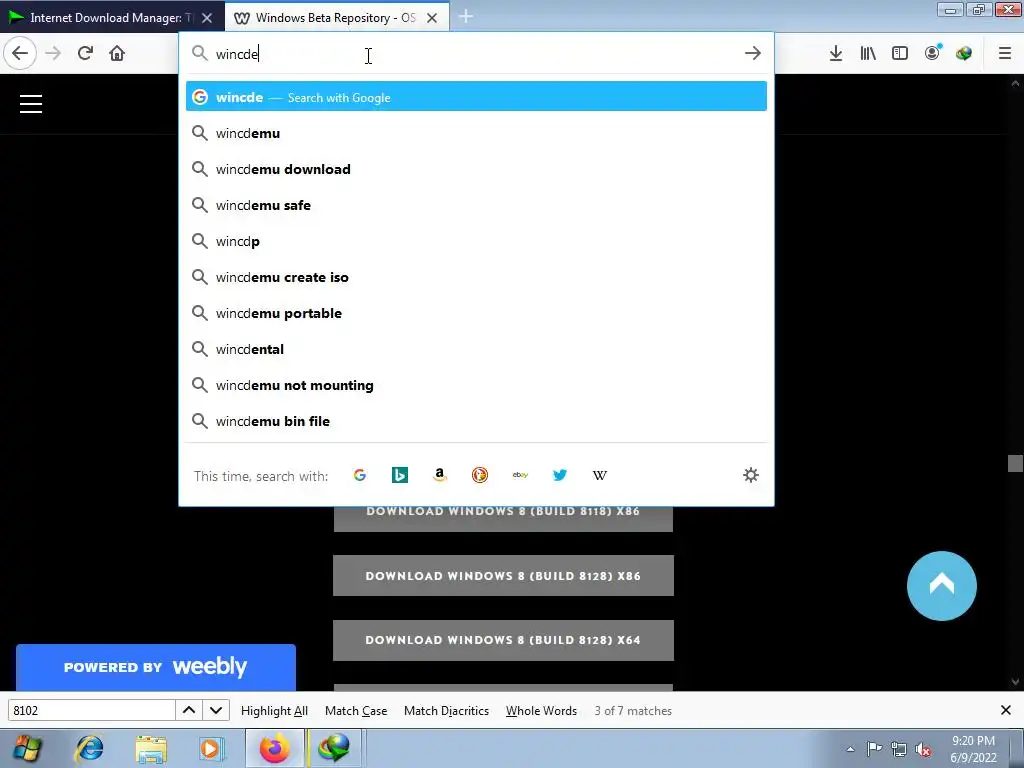Search this time with DuckDuckGo

[x=480, y=475]
